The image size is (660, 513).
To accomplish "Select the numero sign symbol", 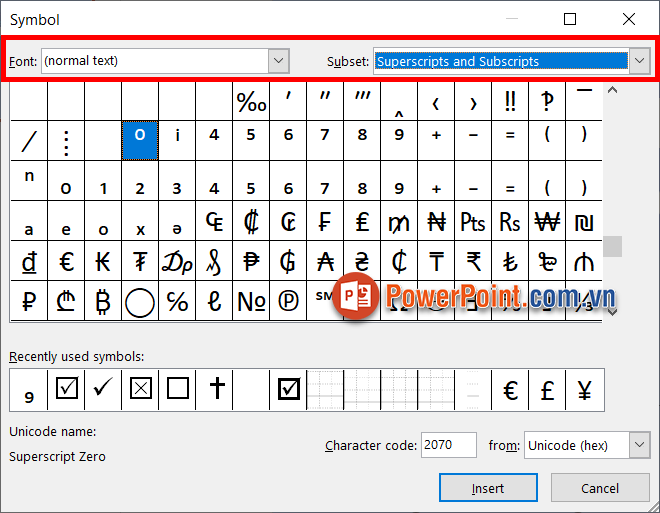I will click(x=251, y=300).
